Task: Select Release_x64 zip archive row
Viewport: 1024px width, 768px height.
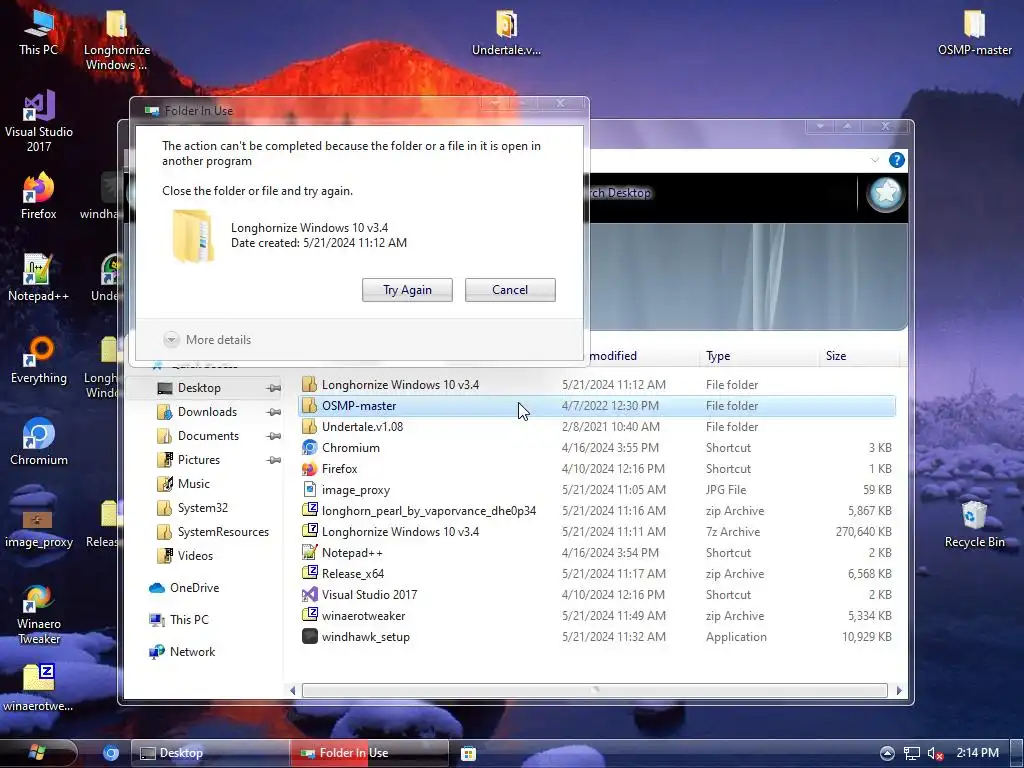Action: (x=597, y=574)
